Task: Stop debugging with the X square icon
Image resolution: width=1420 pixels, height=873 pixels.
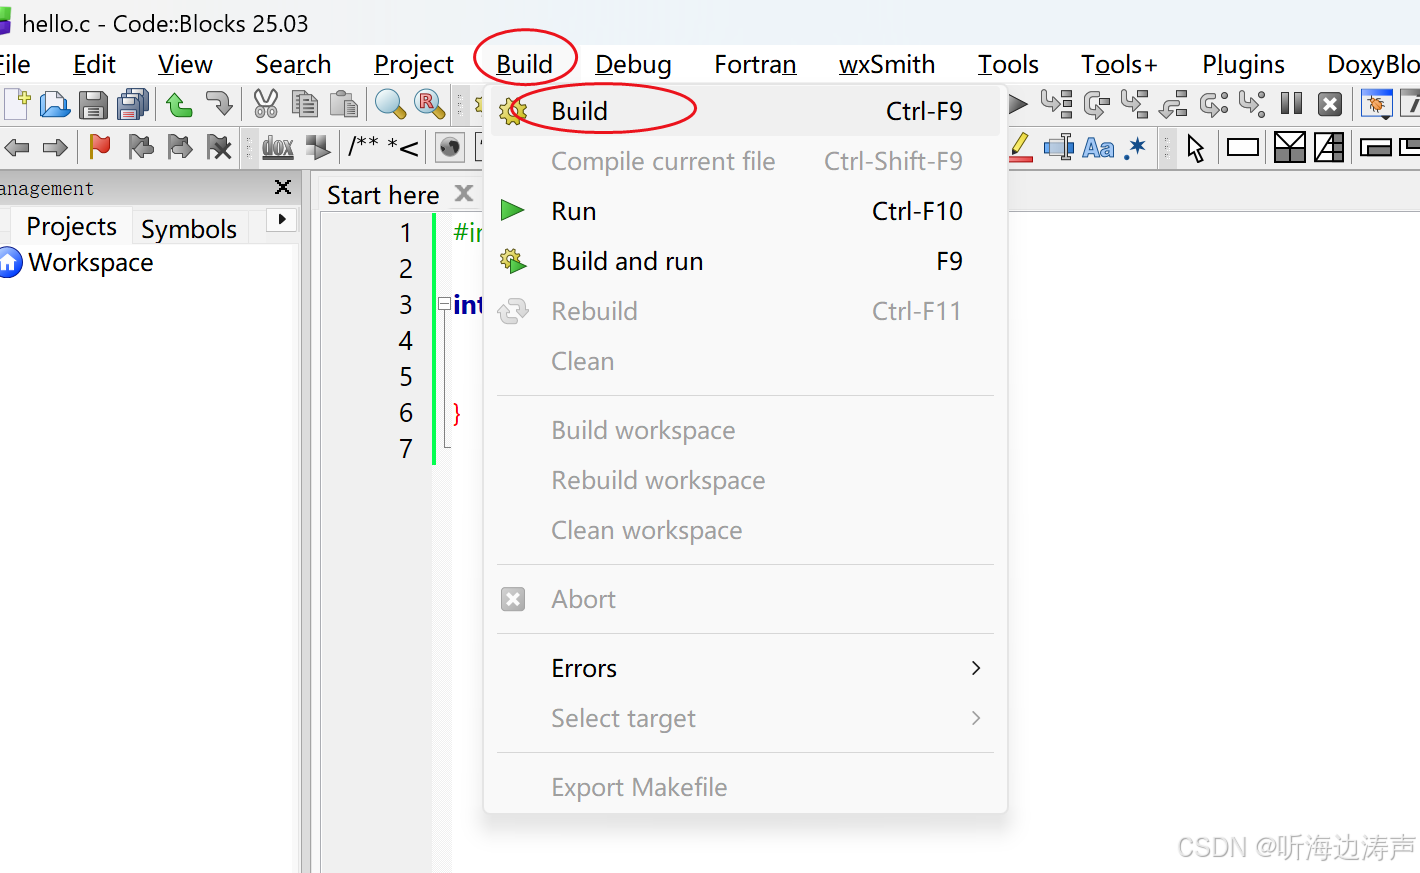Action: [x=1330, y=104]
